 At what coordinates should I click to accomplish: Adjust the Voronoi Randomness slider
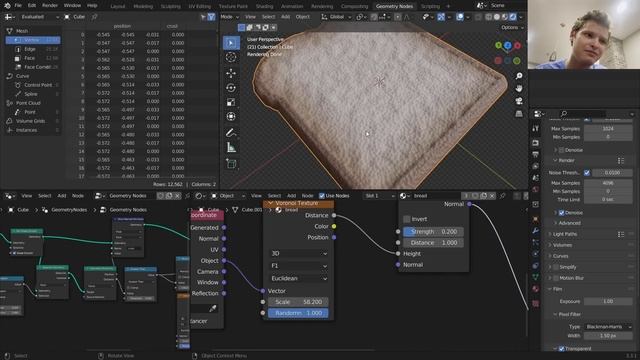pyautogui.click(x=298, y=313)
